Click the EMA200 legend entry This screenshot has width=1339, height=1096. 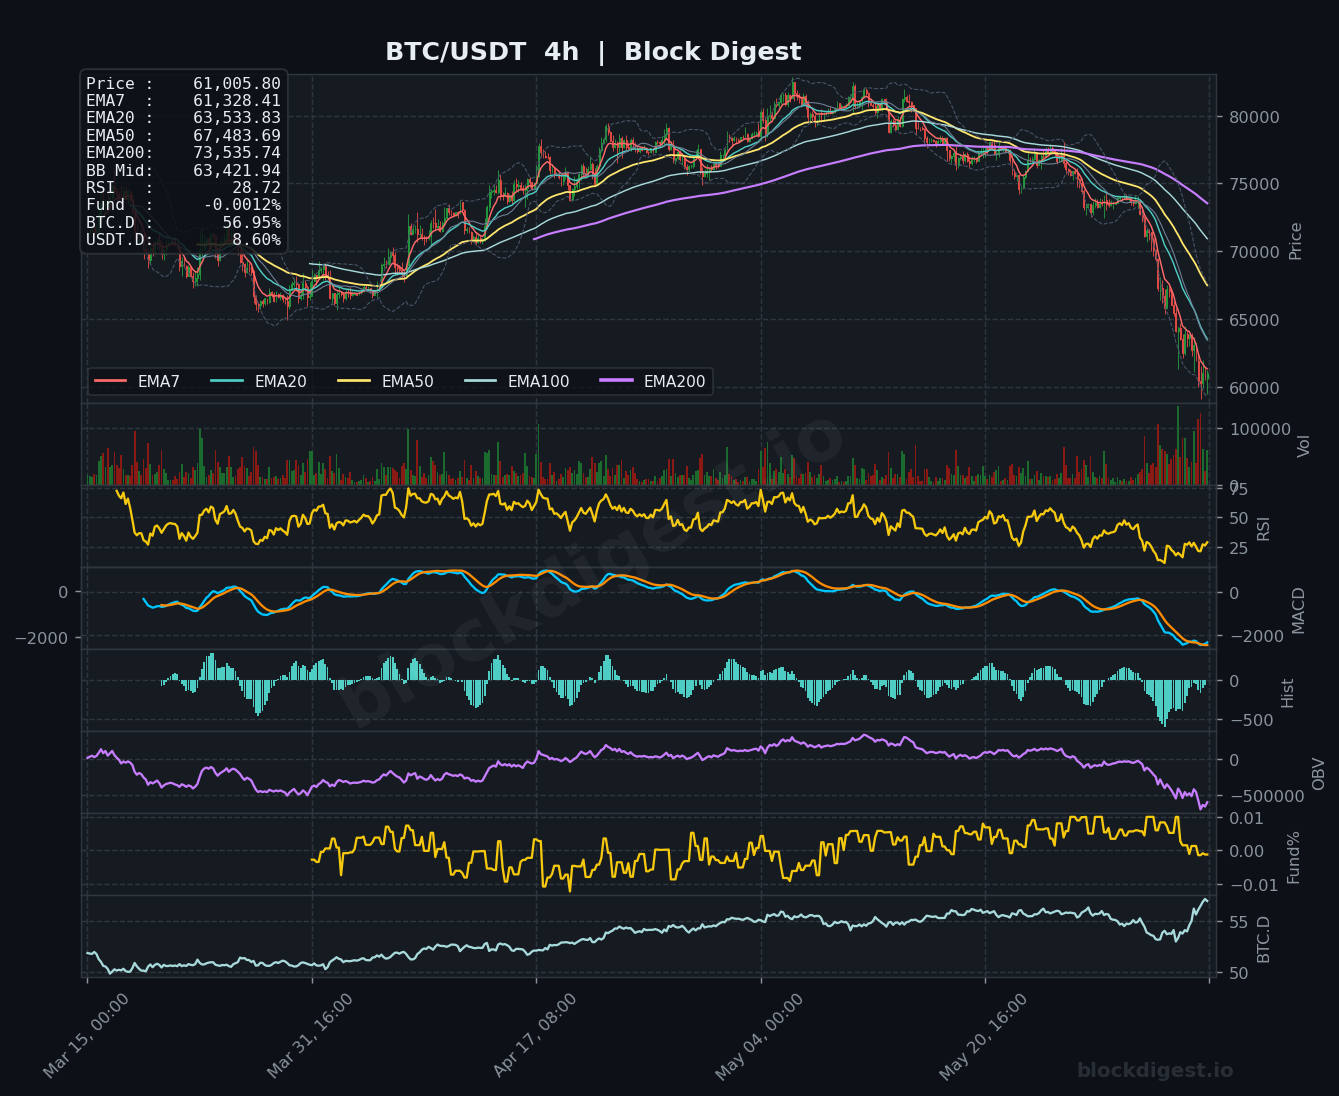click(654, 381)
